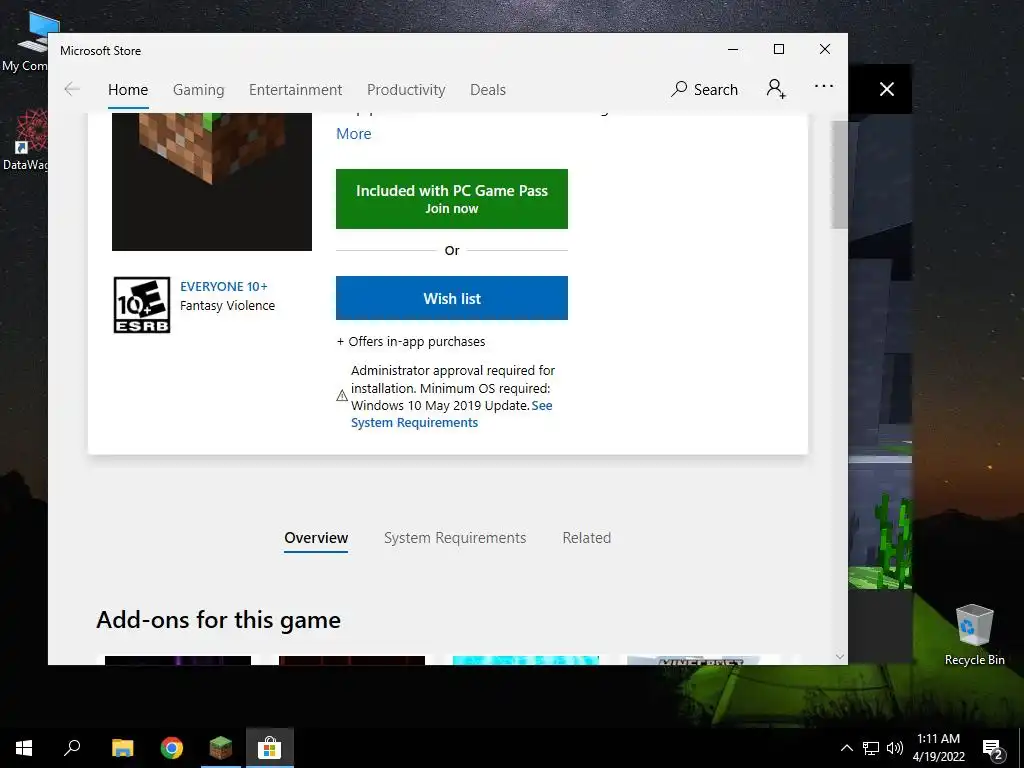This screenshot has width=1024, height=768.
Task: Open File Explorer from the taskbar
Action: 122,748
